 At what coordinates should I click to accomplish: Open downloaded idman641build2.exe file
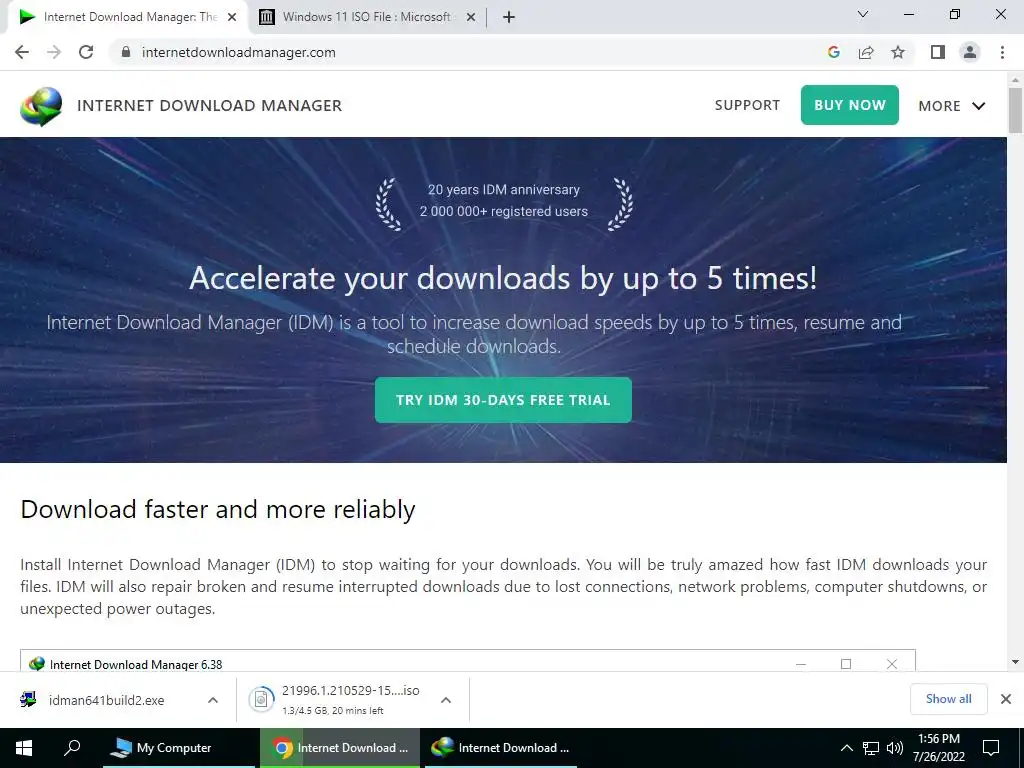pyautogui.click(x=106, y=700)
